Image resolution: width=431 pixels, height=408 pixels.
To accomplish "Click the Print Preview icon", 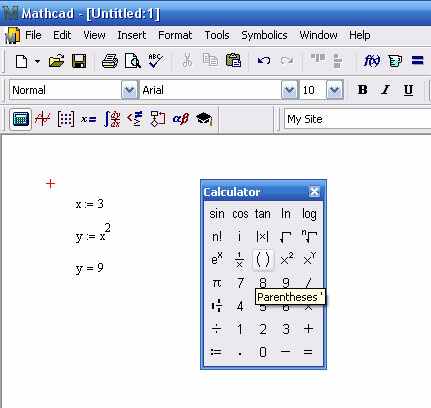I will tap(133, 61).
